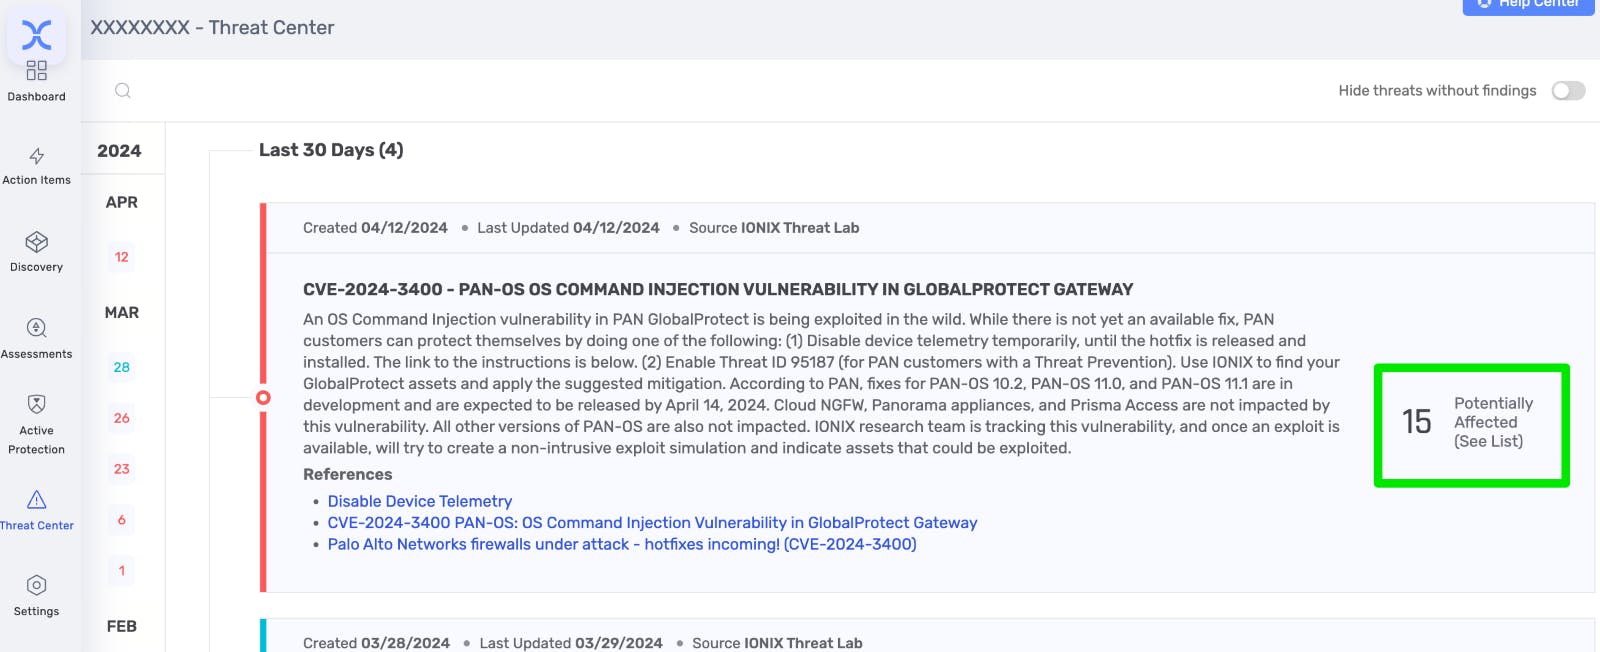
Task: Select March 23 in the timeline
Action: tap(122, 469)
